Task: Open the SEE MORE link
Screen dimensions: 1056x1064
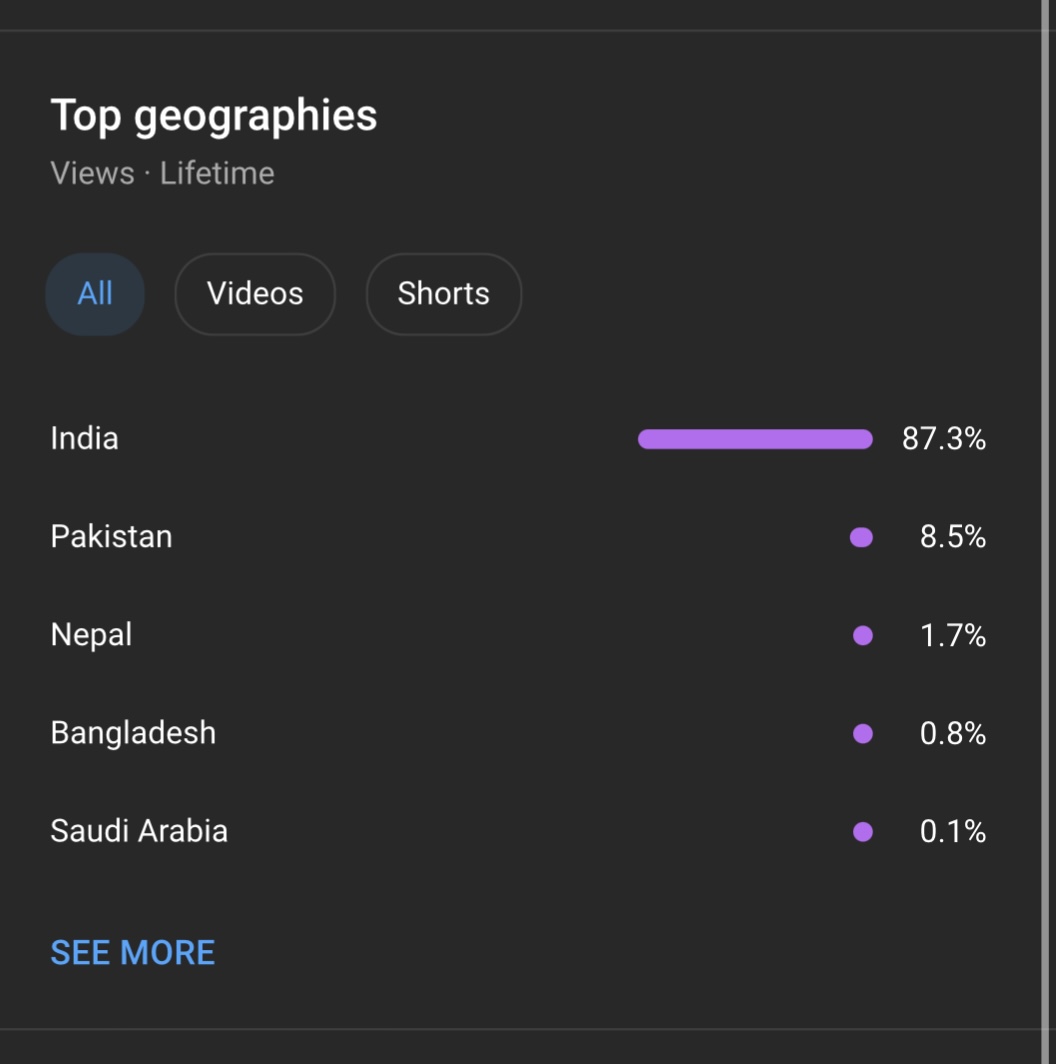Action: (x=133, y=952)
